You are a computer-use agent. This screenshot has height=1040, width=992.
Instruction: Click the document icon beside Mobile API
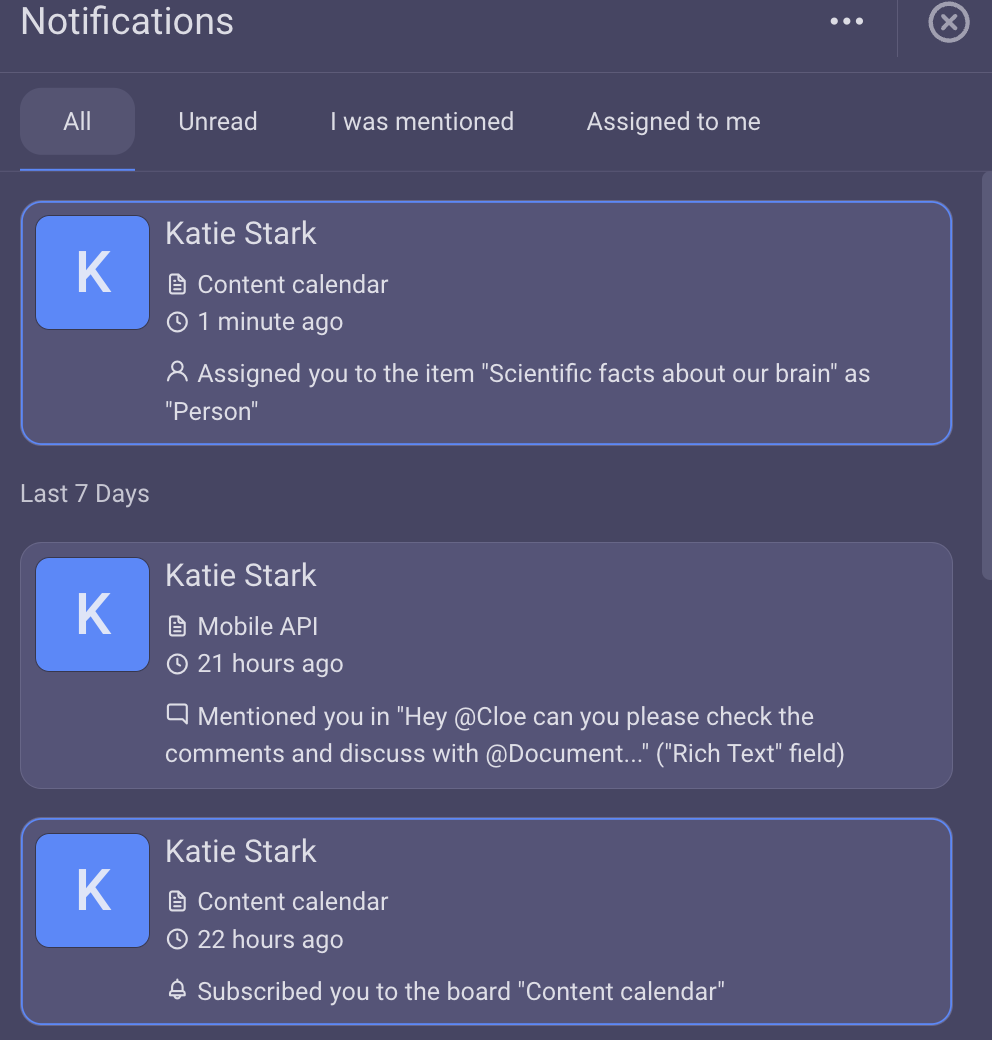coord(177,626)
